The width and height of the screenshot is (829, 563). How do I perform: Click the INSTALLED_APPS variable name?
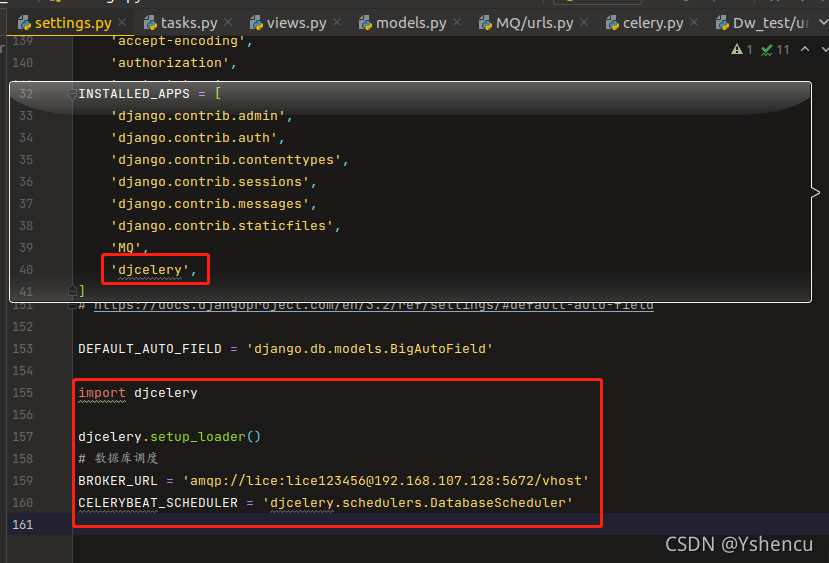point(134,94)
